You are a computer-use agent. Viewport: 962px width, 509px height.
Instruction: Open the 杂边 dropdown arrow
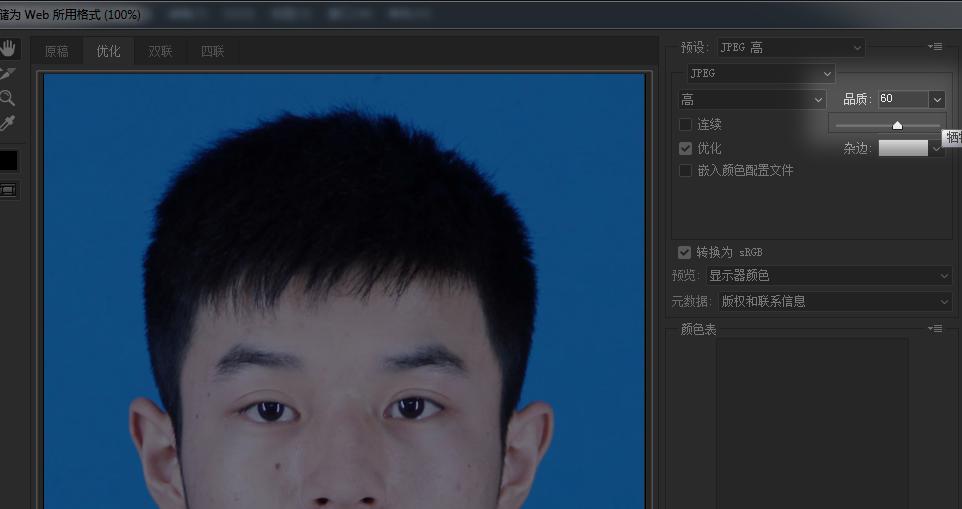pyautogui.click(x=936, y=148)
